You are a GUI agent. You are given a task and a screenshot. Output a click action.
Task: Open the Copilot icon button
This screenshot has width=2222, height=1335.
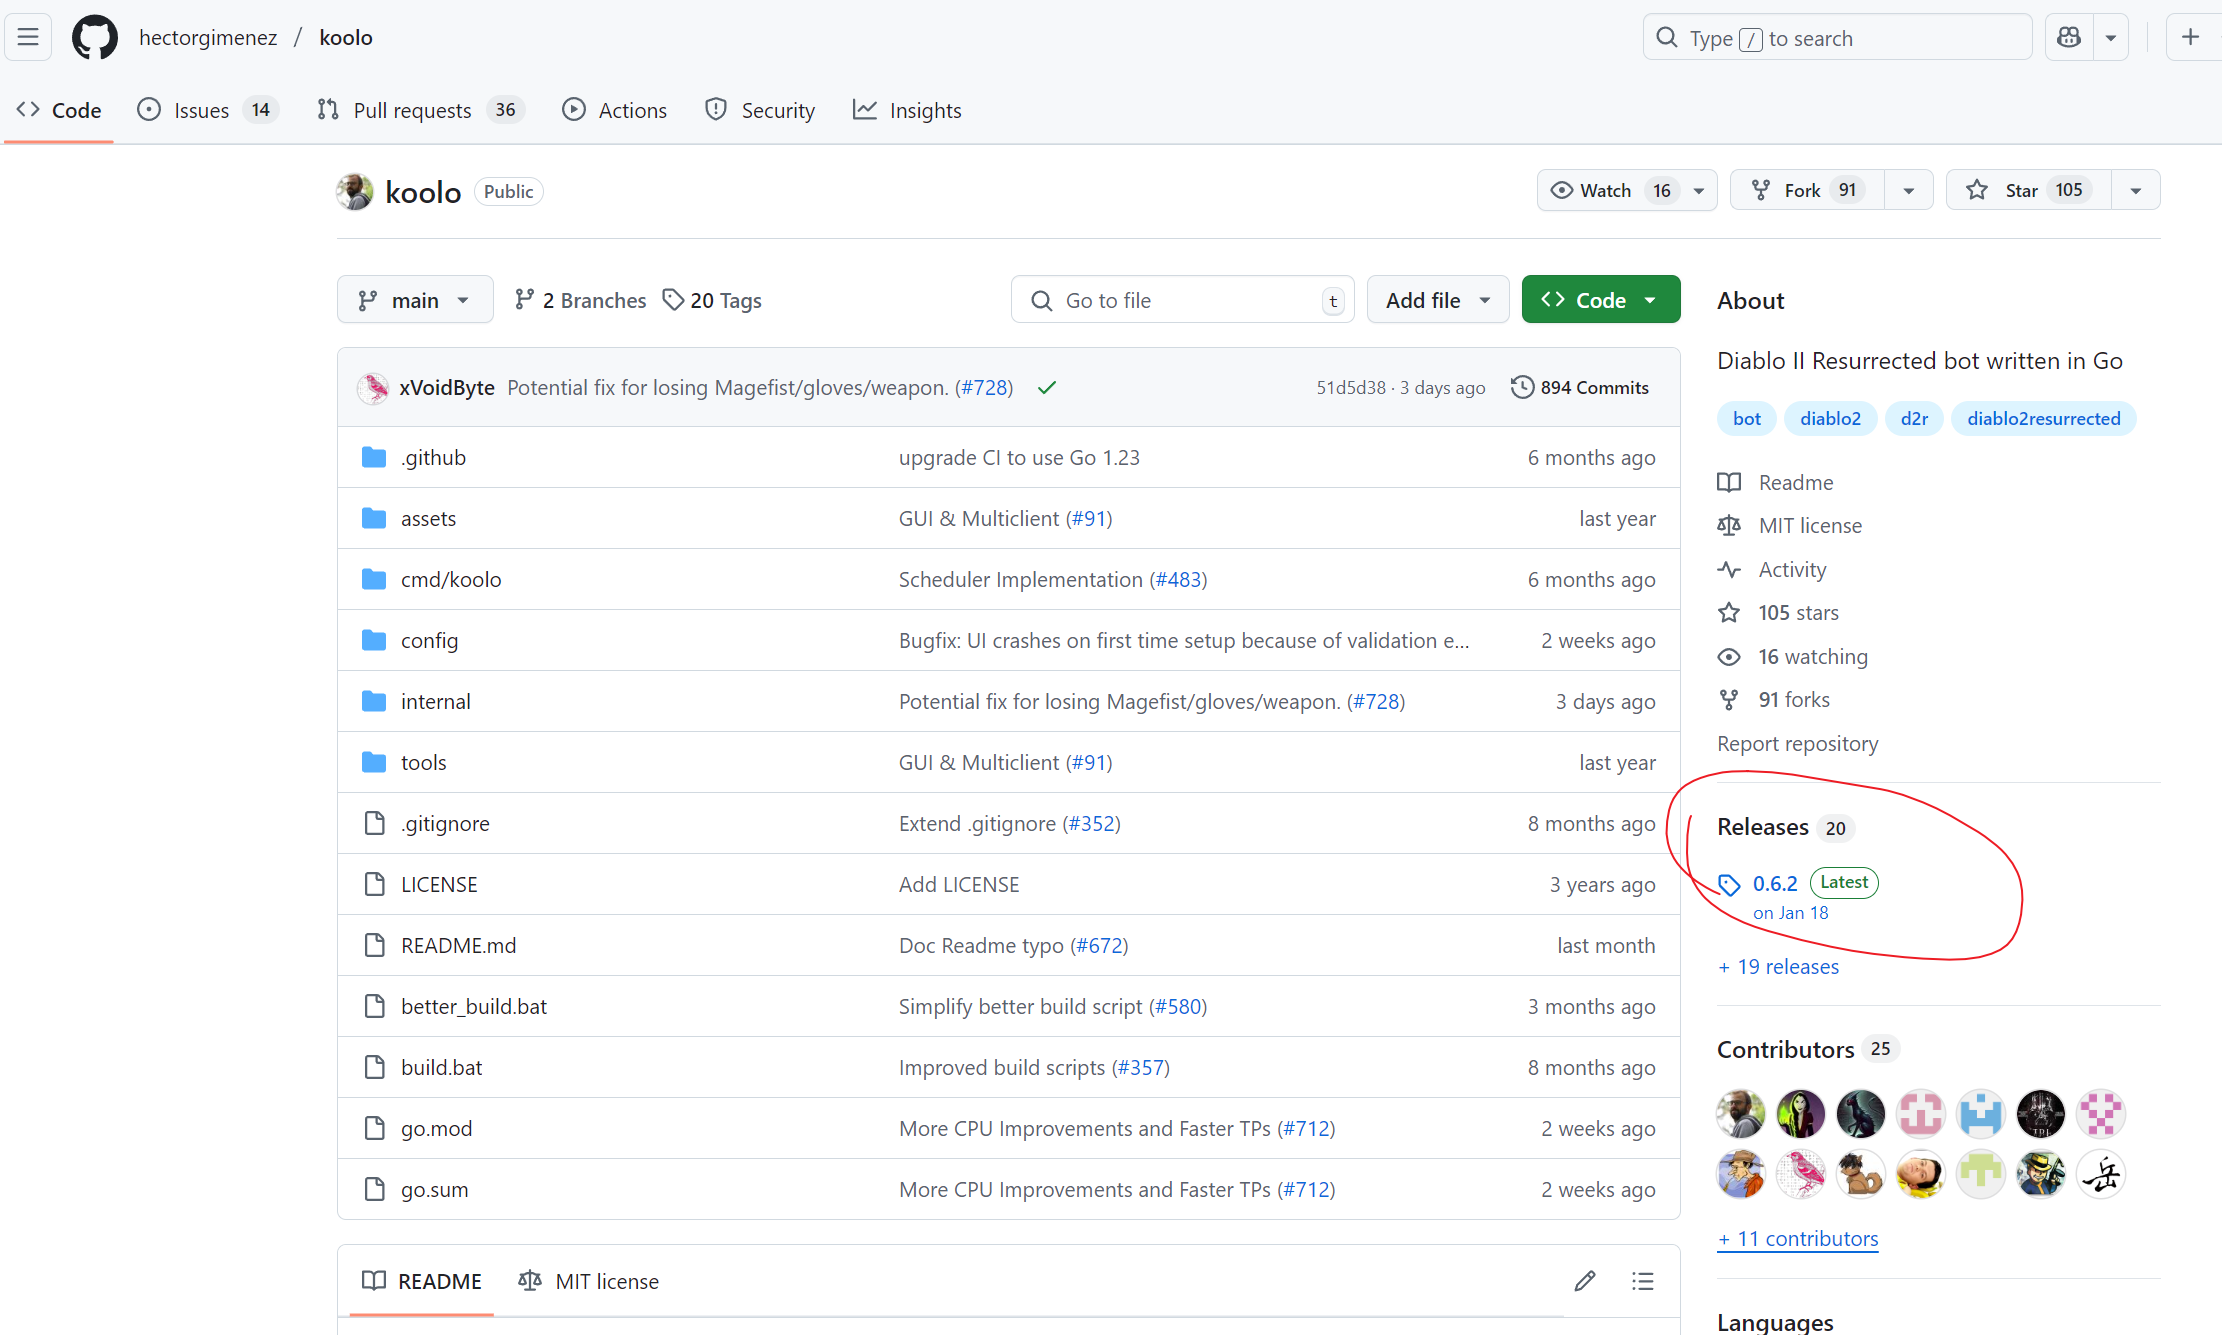tap(2069, 38)
